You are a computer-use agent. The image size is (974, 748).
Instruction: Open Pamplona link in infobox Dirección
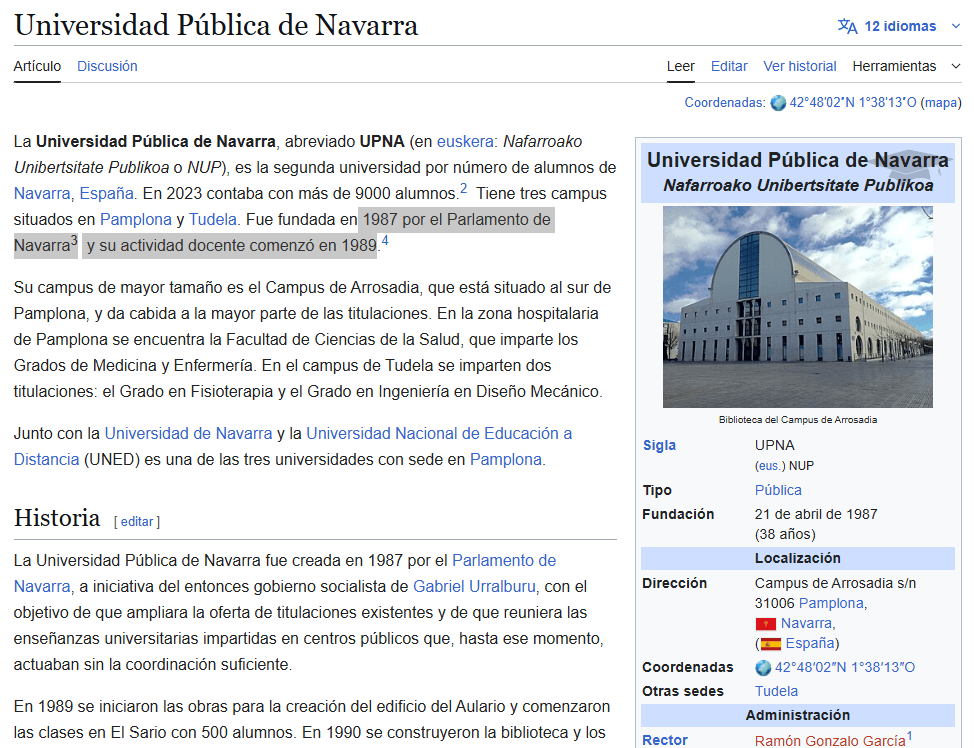click(831, 603)
